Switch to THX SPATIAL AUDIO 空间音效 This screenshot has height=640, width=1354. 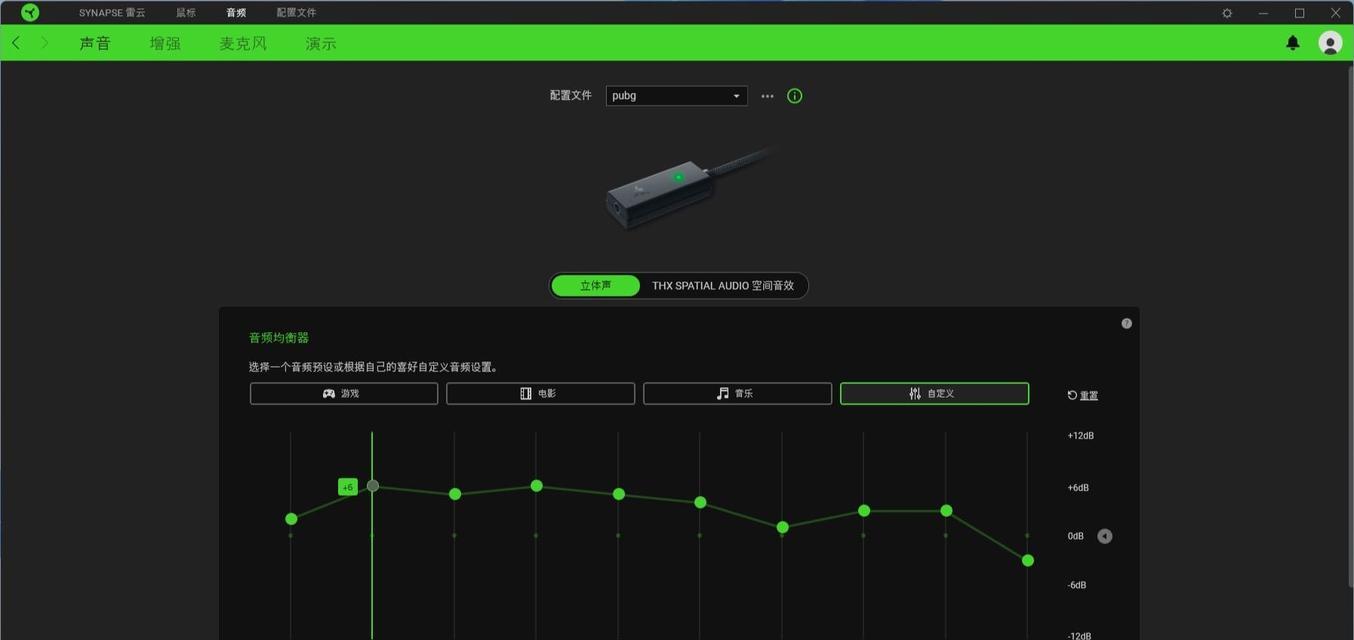723,286
